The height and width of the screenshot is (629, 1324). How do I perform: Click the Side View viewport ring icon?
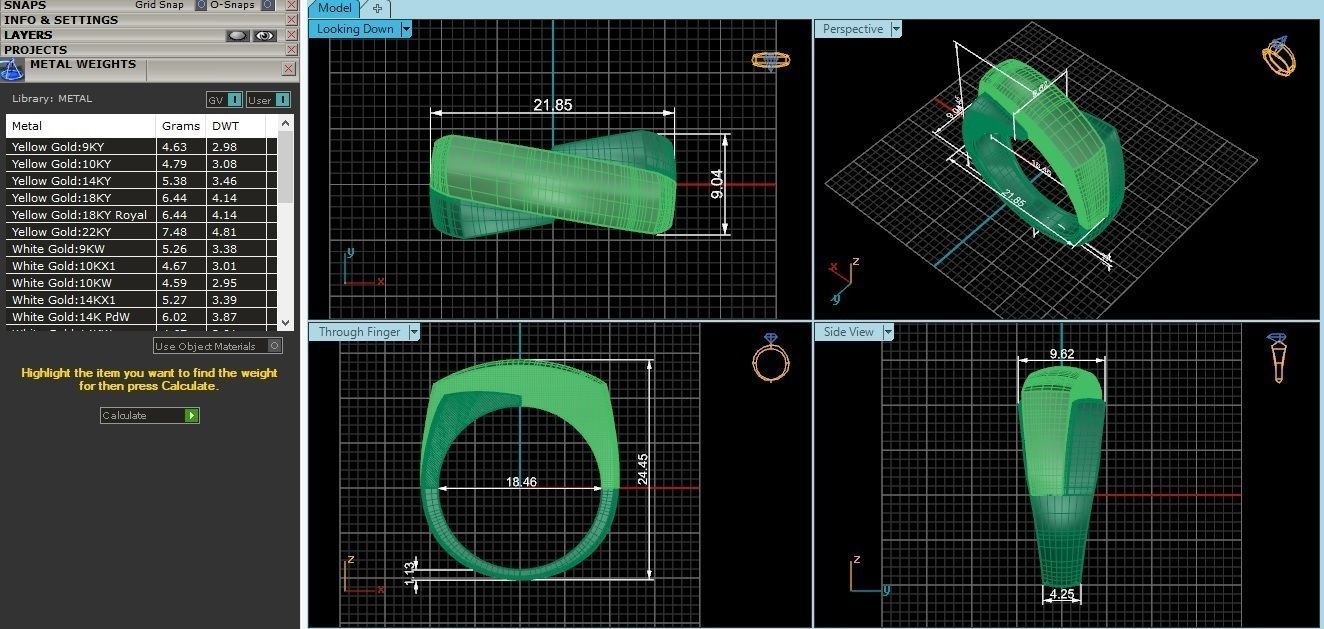click(x=1279, y=358)
